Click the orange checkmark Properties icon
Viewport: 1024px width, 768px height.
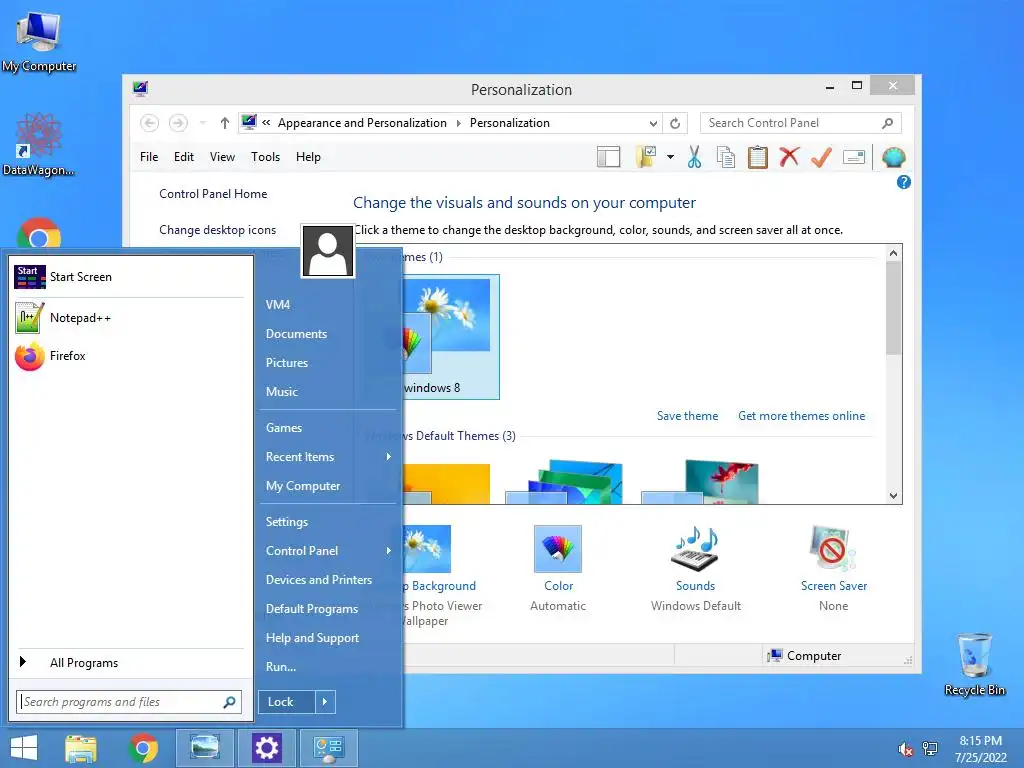[822, 157]
